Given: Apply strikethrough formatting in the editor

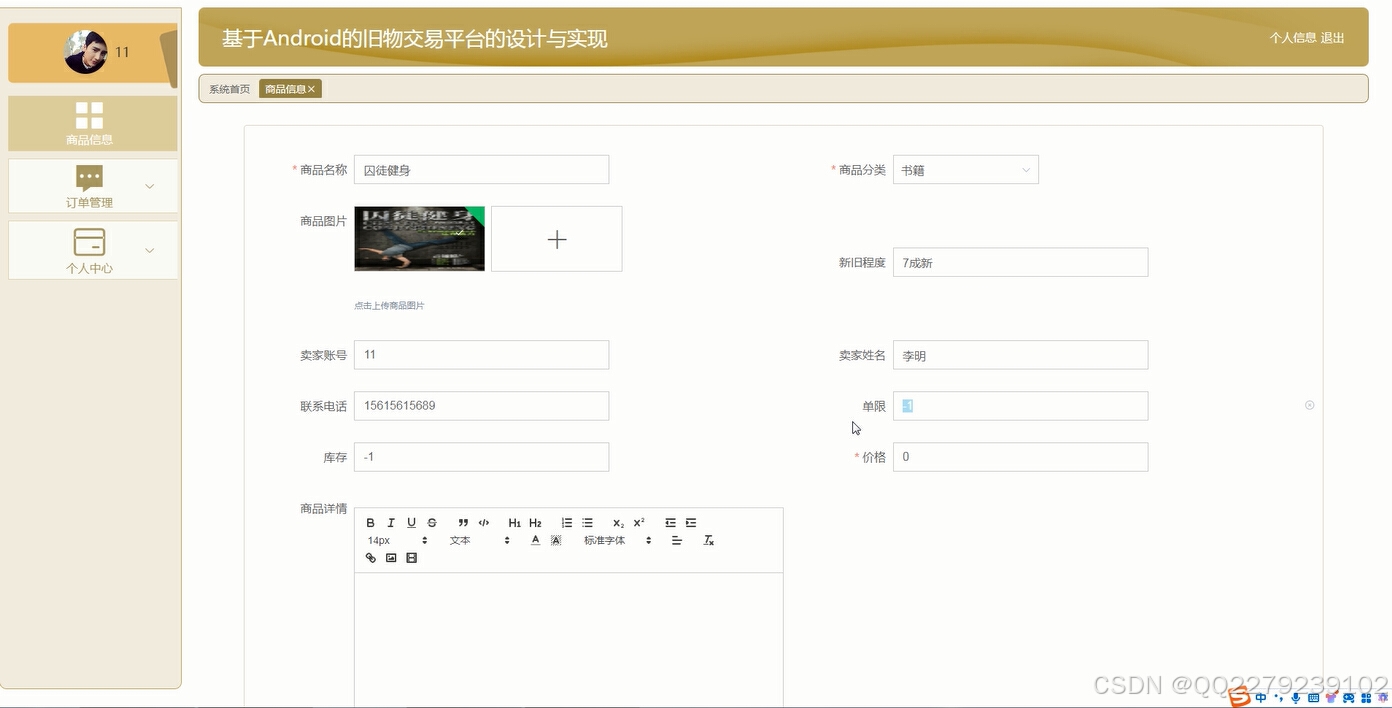Looking at the screenshot, I should tap(431, 522).
